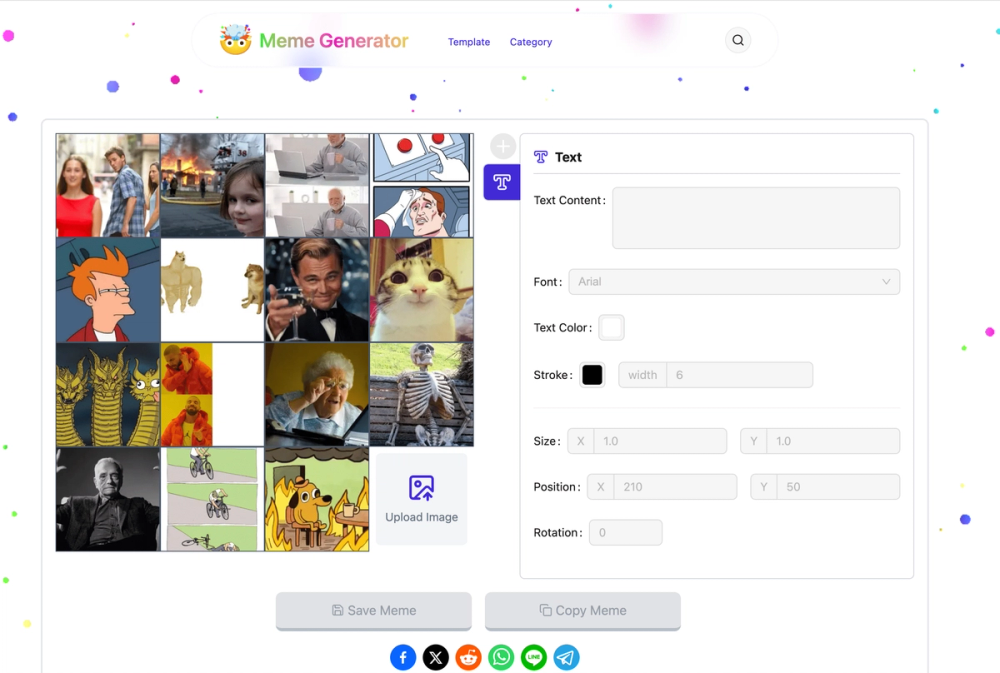
Task: Select the Drake Hotline Bling template
Action: [212, 395]
